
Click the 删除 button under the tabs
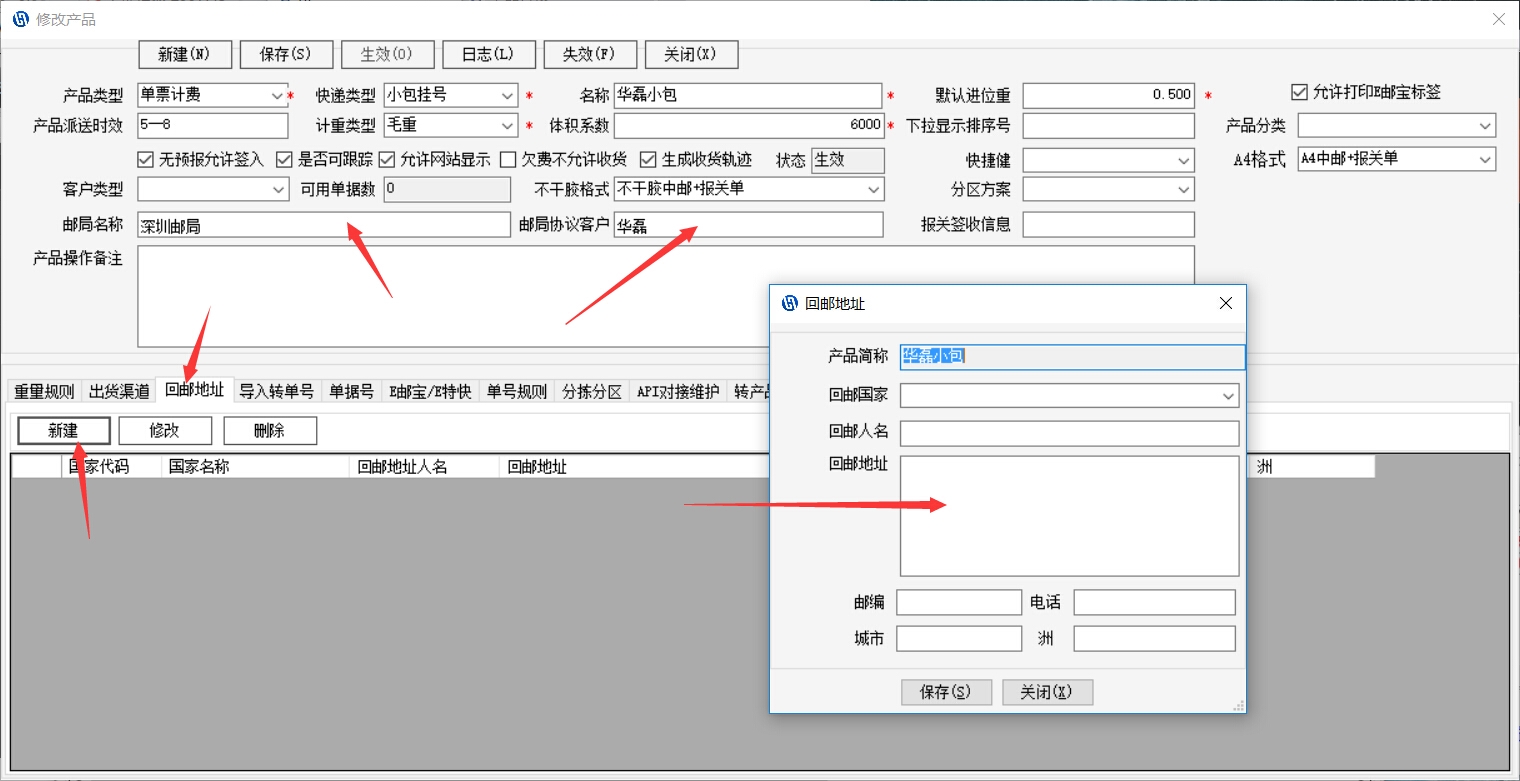pos(270,431)
